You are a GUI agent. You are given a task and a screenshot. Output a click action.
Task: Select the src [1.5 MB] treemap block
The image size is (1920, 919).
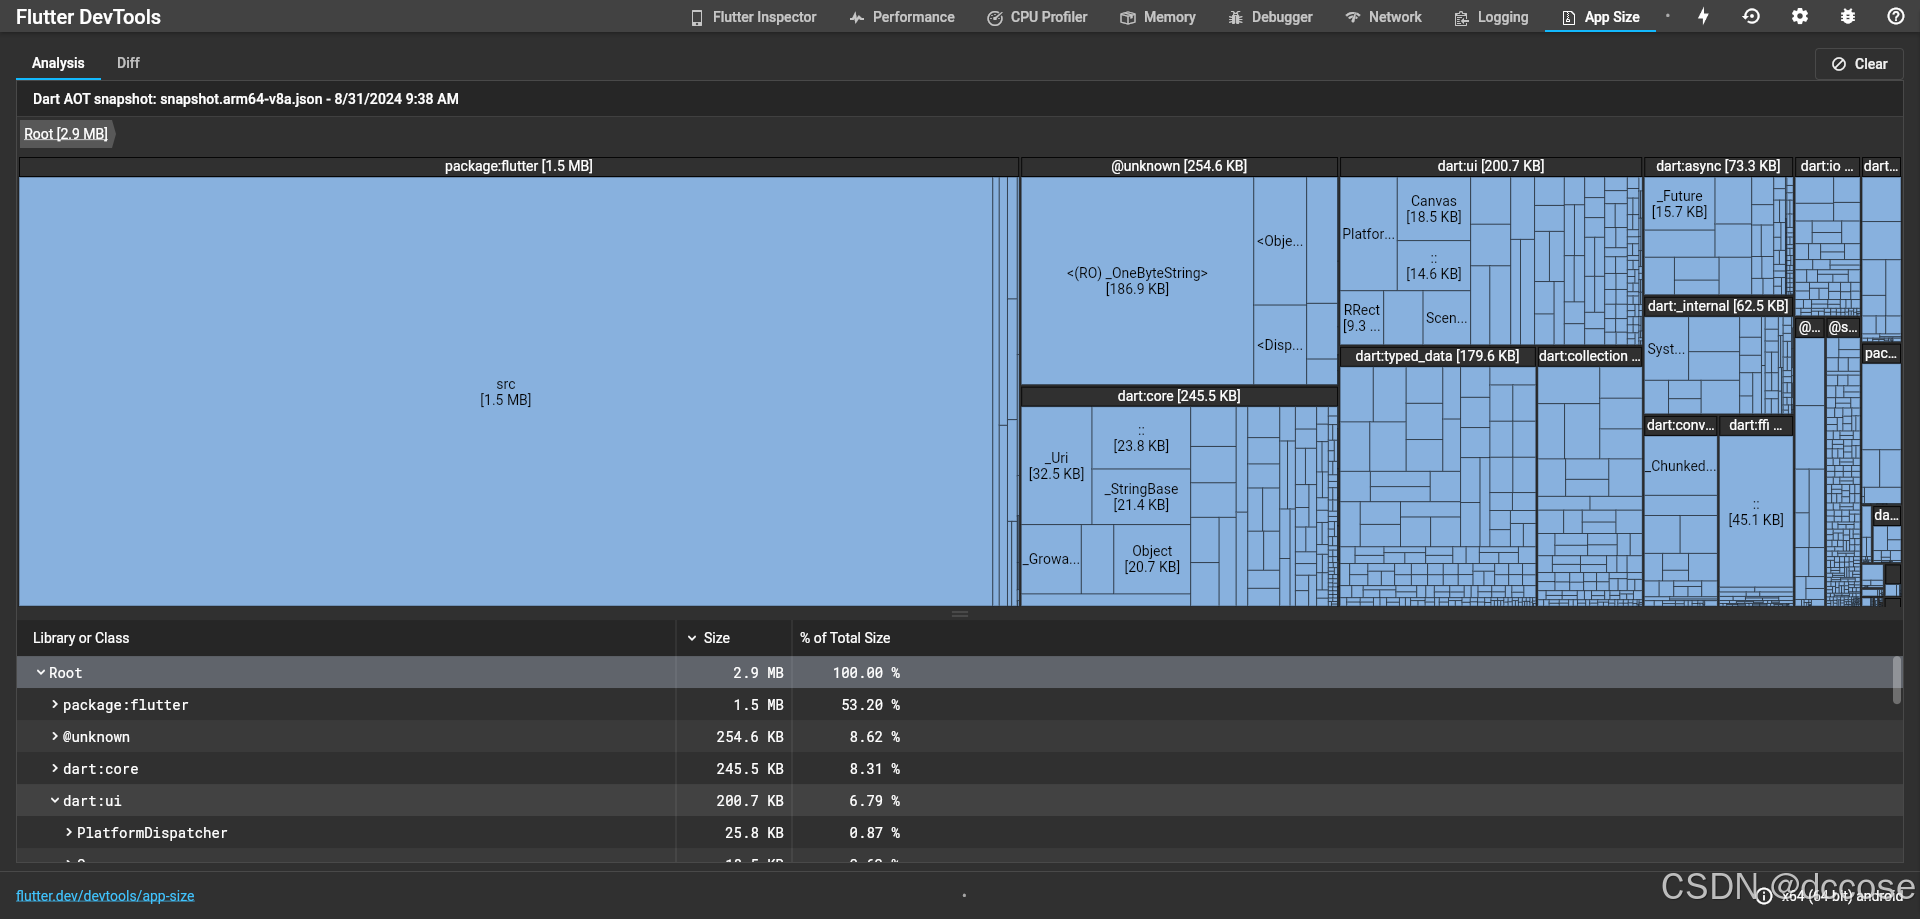click(505, 392)
